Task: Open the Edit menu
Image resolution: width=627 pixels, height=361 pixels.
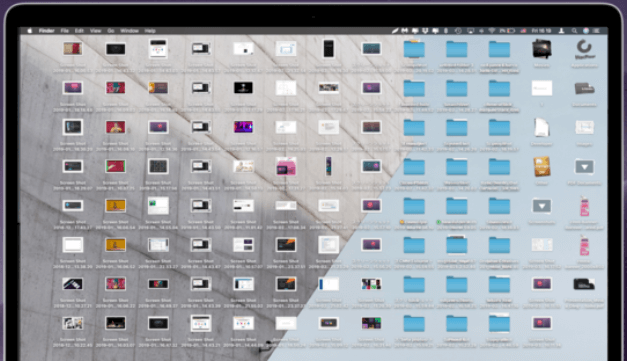Action: click(79, 31)
